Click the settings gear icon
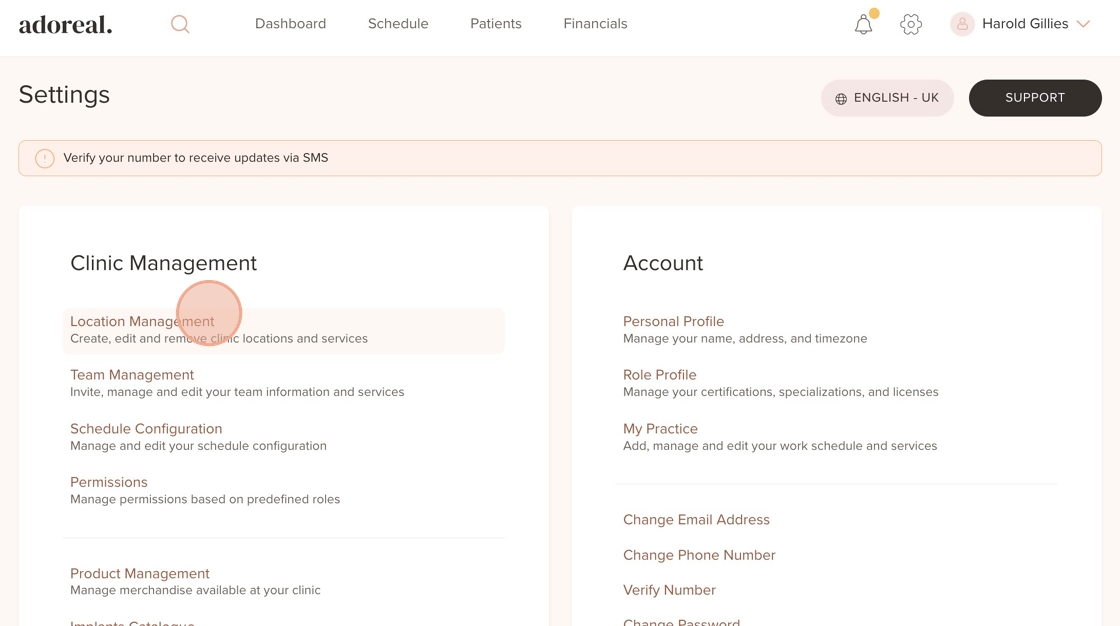 coord(910,24)
